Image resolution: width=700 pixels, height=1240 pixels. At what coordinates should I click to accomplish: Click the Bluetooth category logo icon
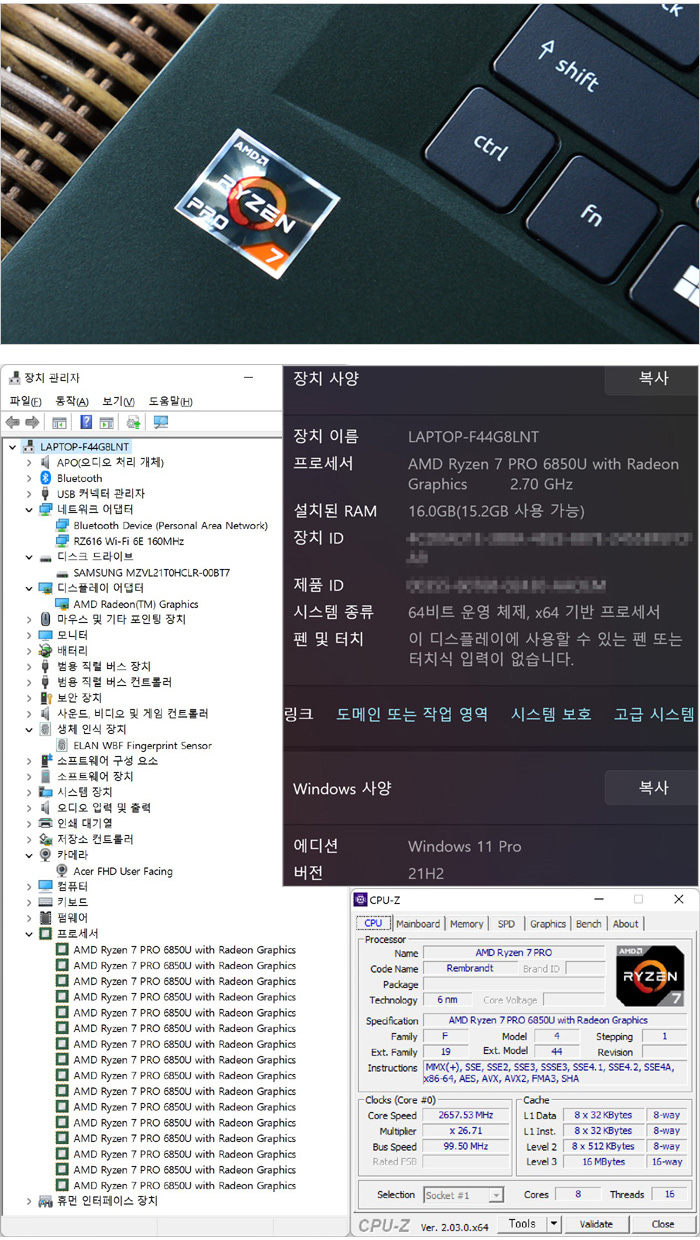(45, 478)
